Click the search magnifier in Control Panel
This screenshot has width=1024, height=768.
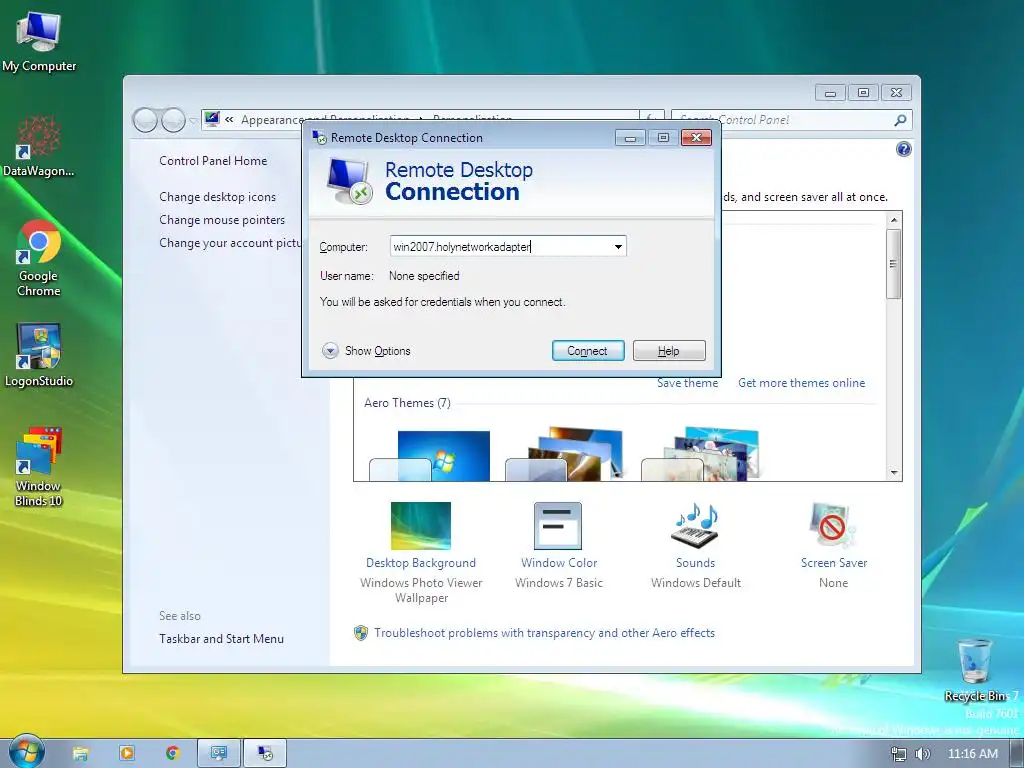click(x=900, y=120)
